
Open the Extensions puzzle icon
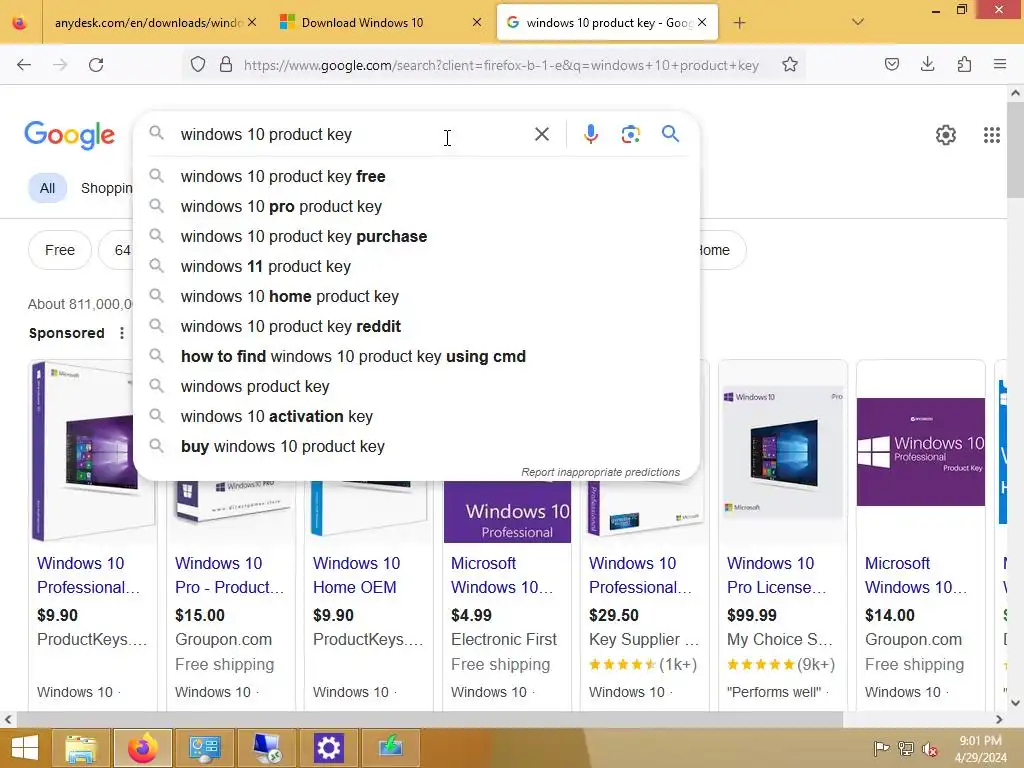coord(964,64)
